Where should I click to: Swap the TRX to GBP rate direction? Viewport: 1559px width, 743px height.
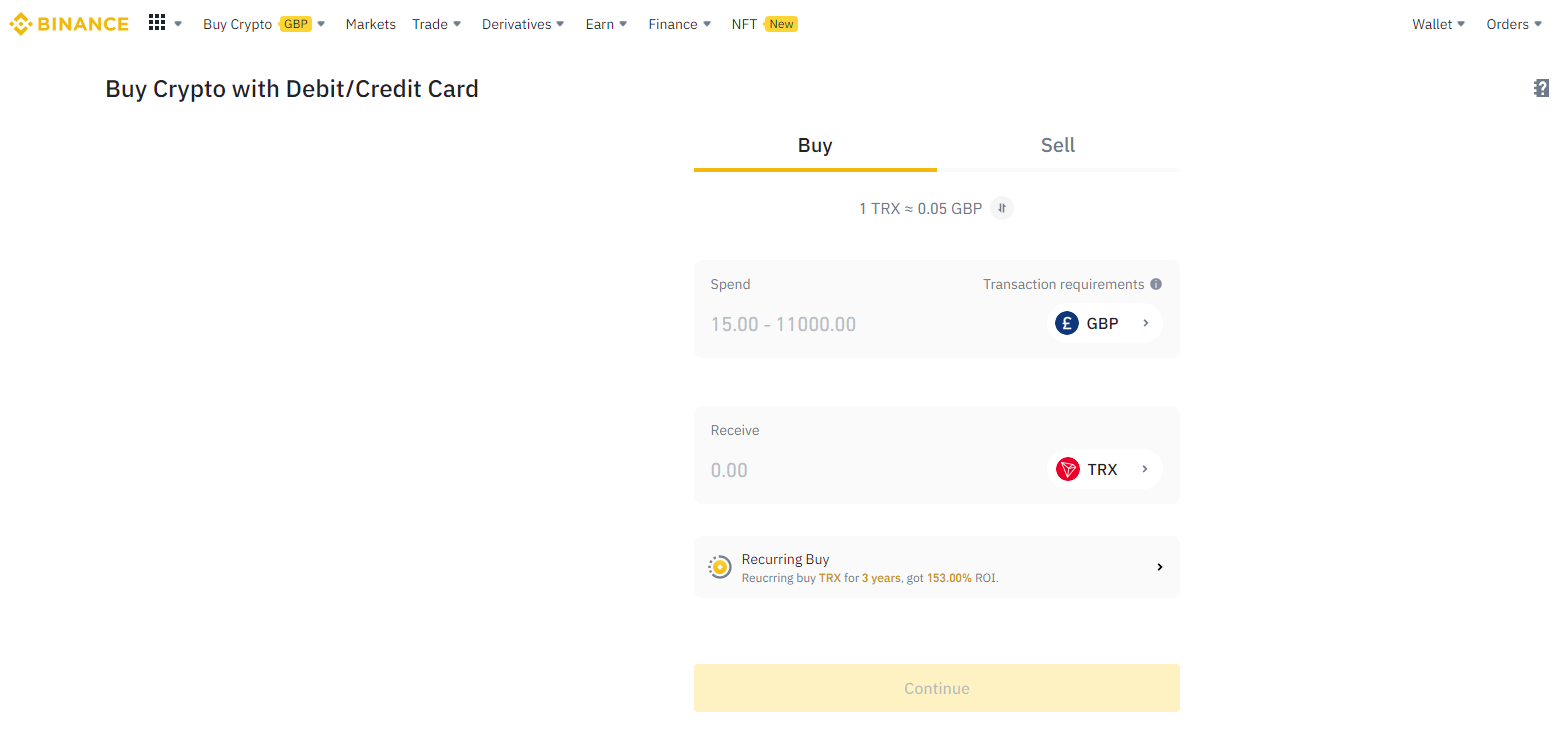[x=1002, y=208]
